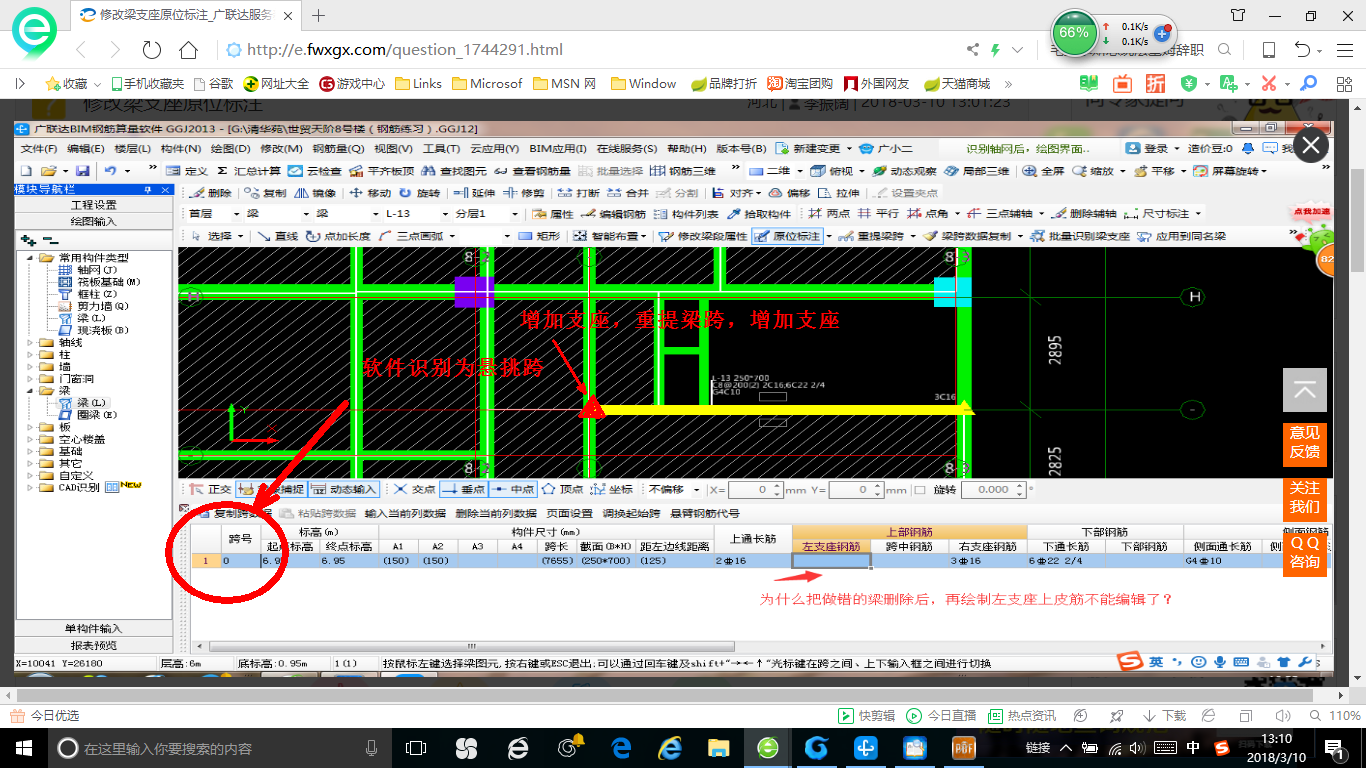Image resolution: width=1366 pixels, height=768 pixels.
Task: Open the 重提梁跨 dropdown arrow
Action: point(912,236)
